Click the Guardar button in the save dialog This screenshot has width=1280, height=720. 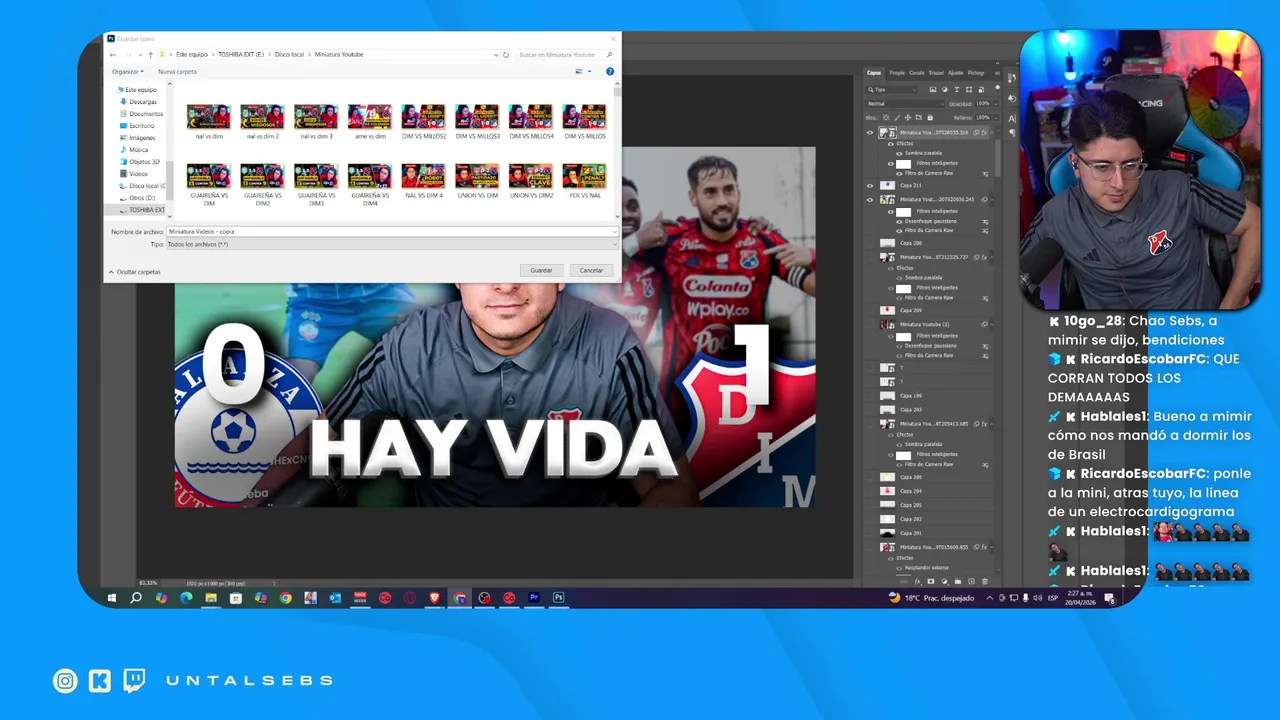click(x=541, y=270)
